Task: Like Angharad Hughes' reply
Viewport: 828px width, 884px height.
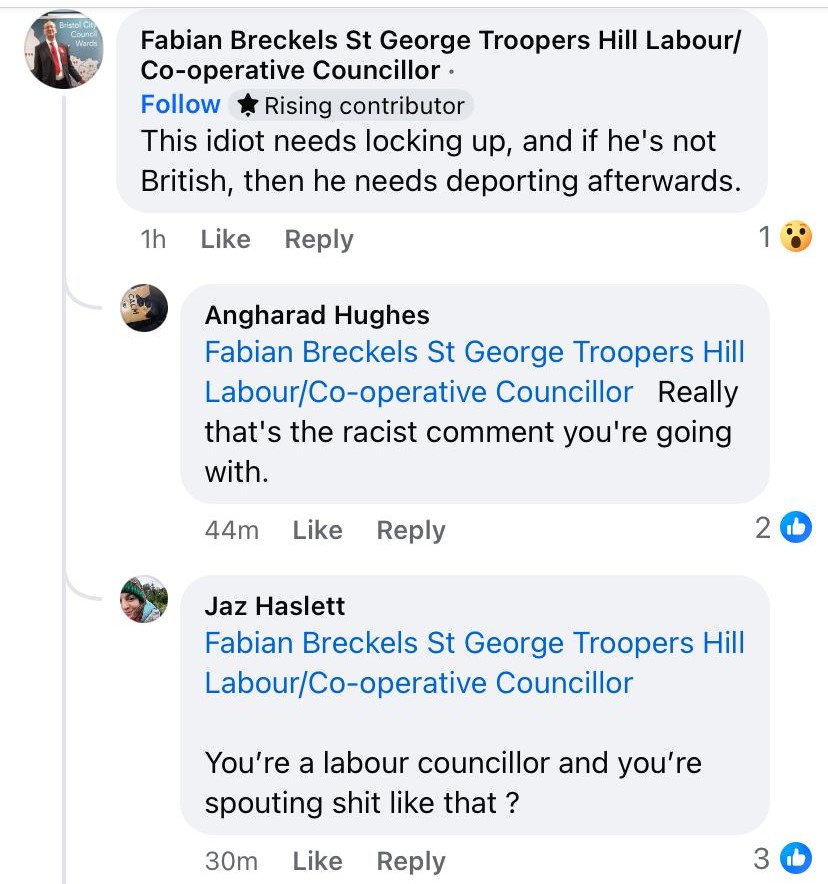Action: coord(317,530)
